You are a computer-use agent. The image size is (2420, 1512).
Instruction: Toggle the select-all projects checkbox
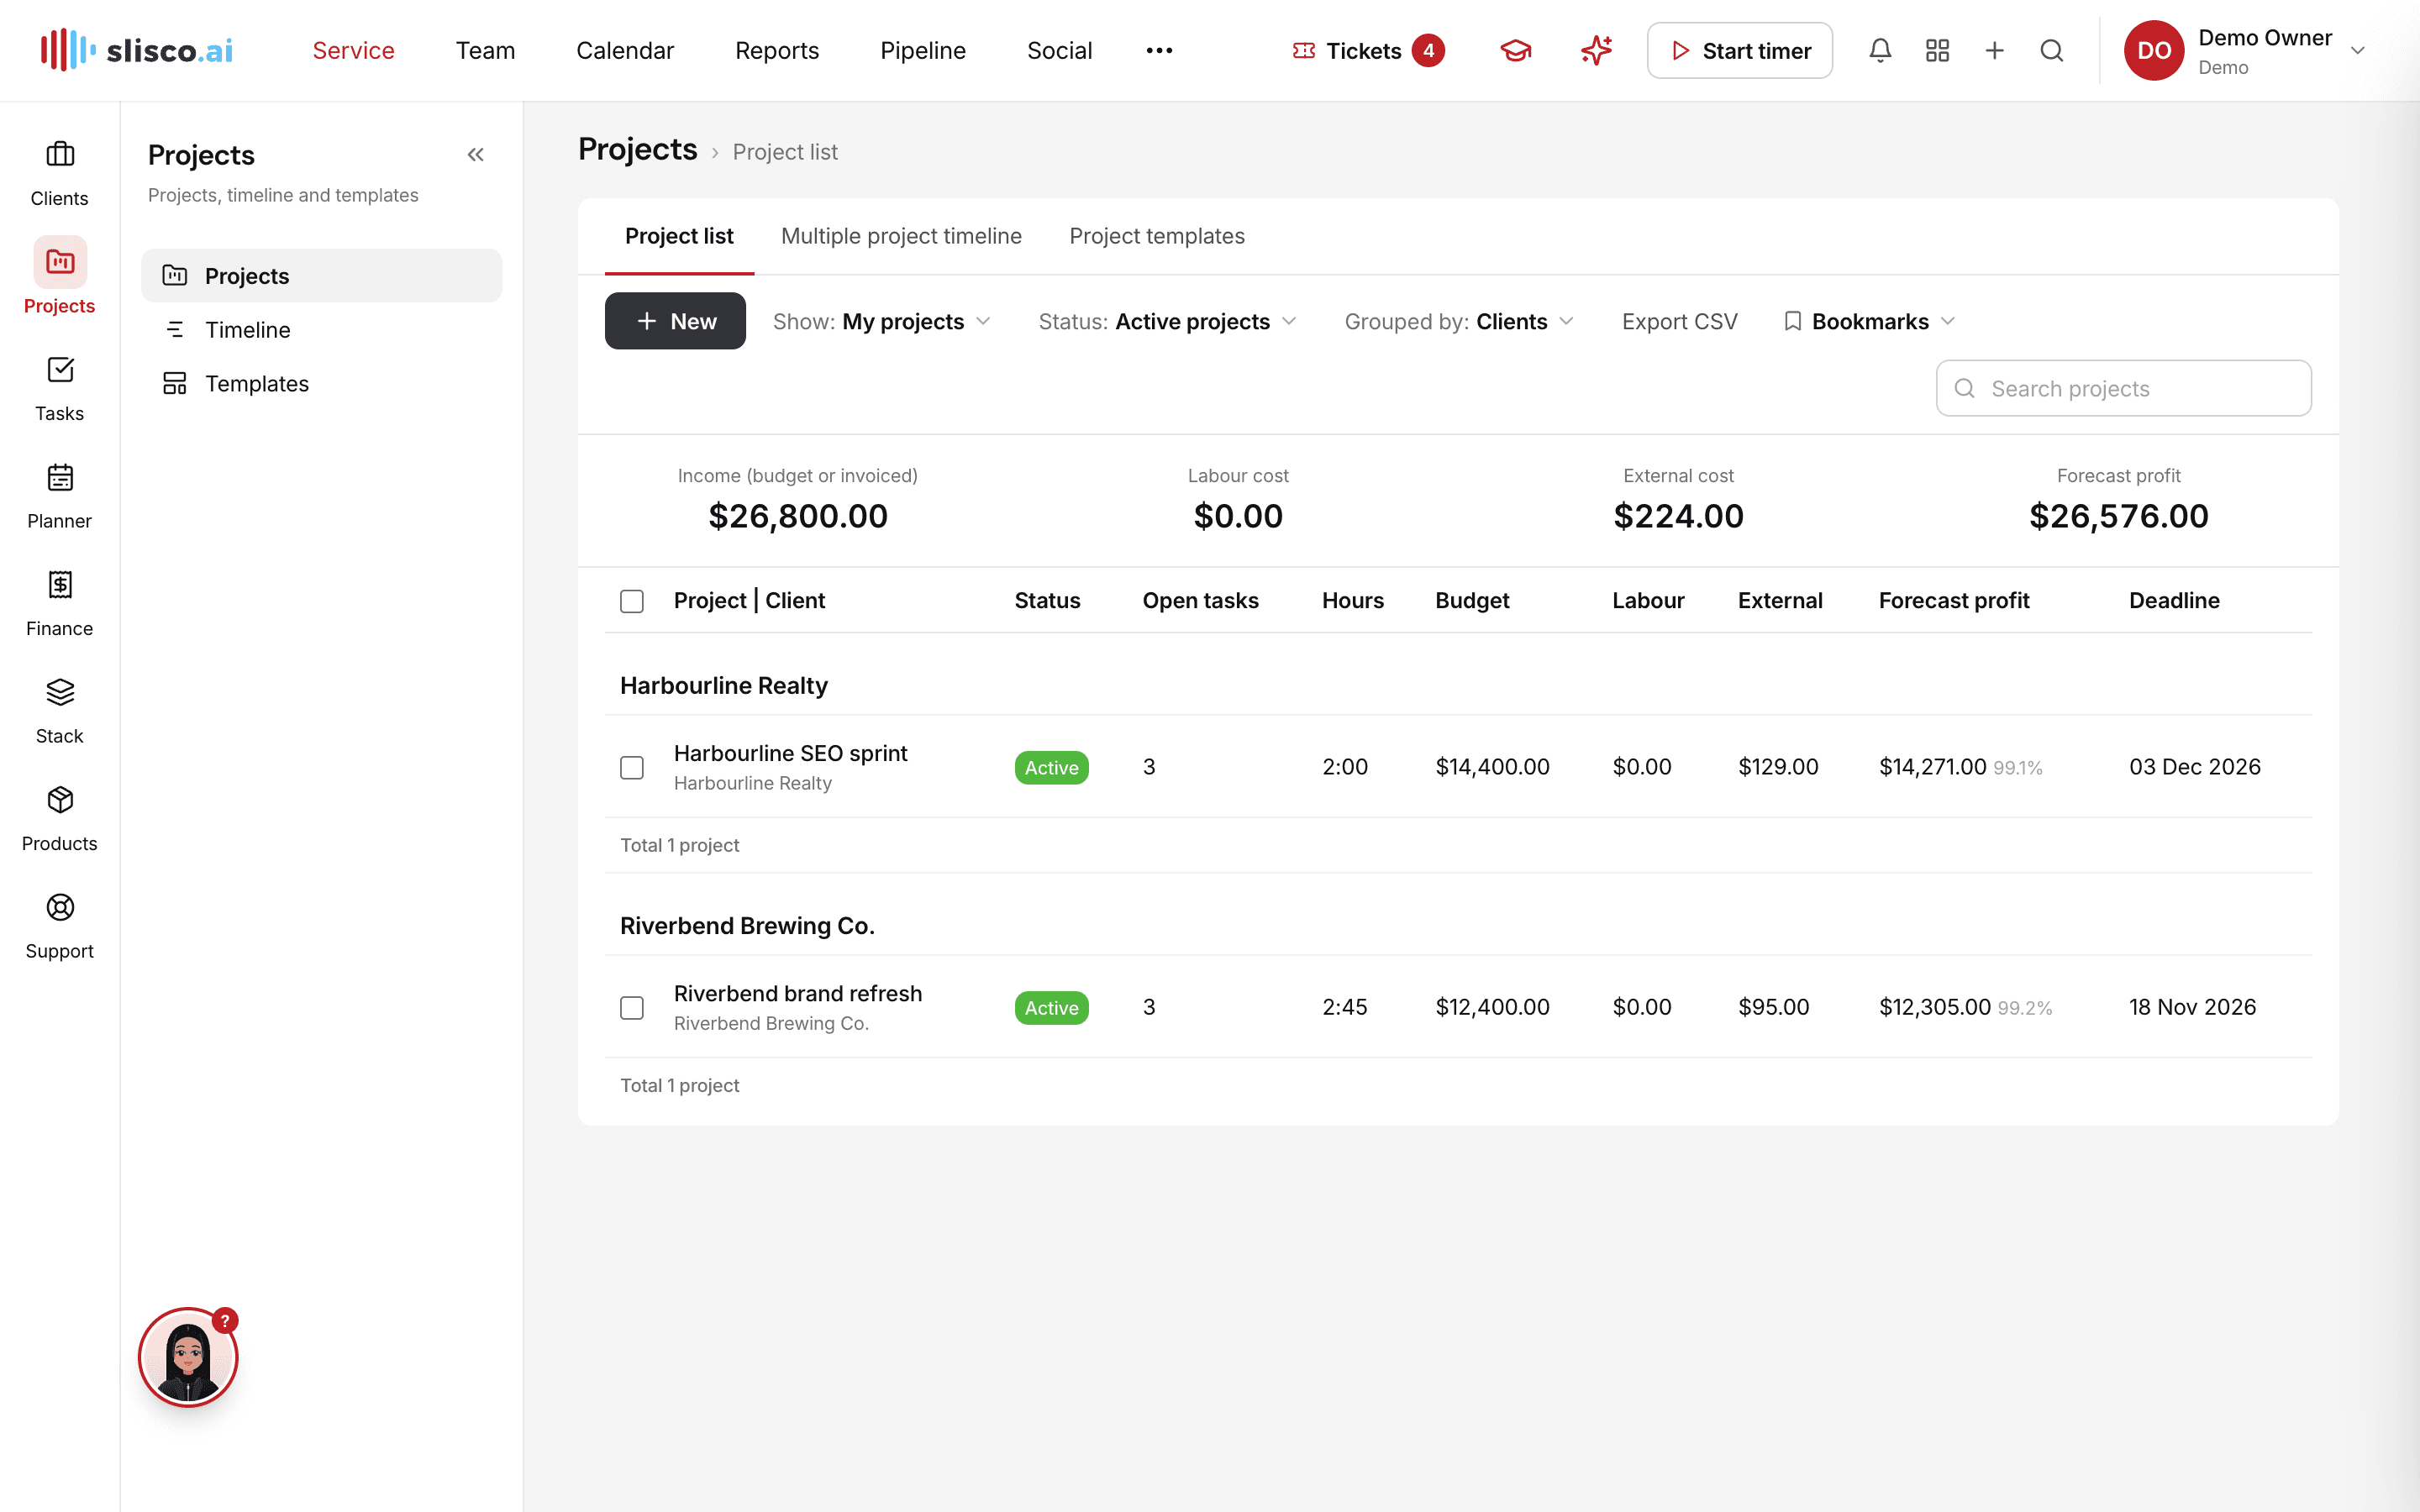coord(632,601)
